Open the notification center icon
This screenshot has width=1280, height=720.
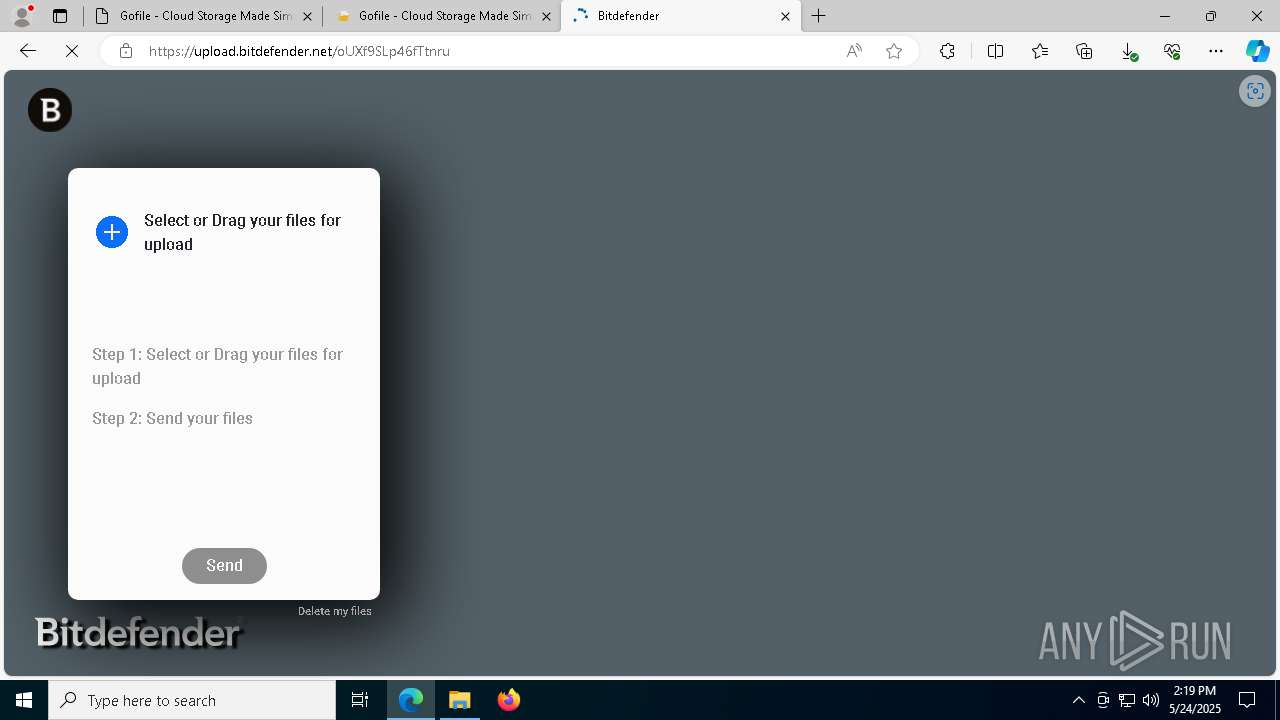(1247, 700)
